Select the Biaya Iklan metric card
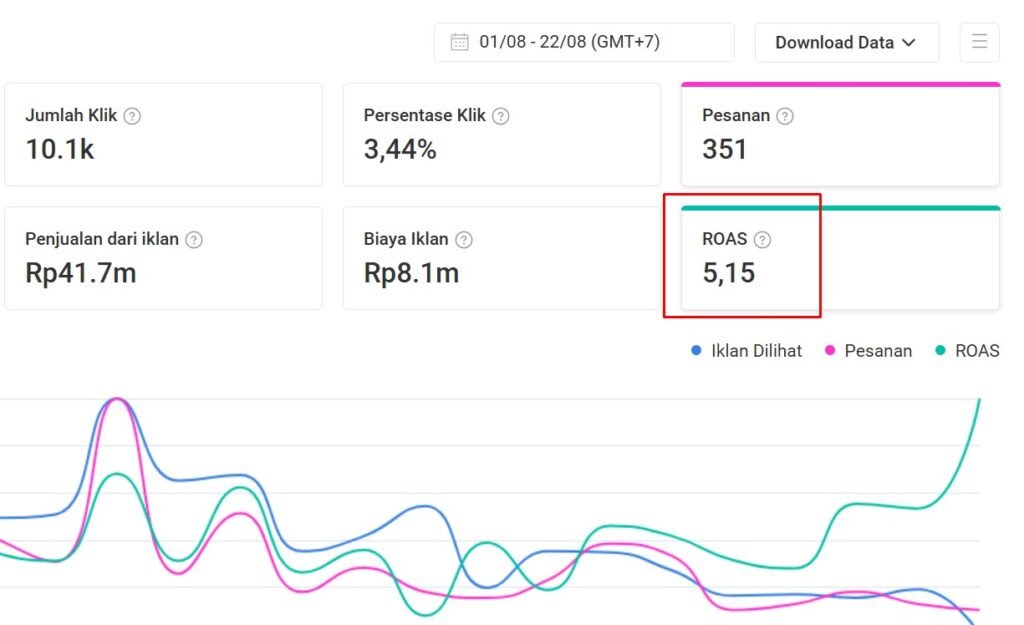The width and height of the screenshot is (1024, 625). 501,259
